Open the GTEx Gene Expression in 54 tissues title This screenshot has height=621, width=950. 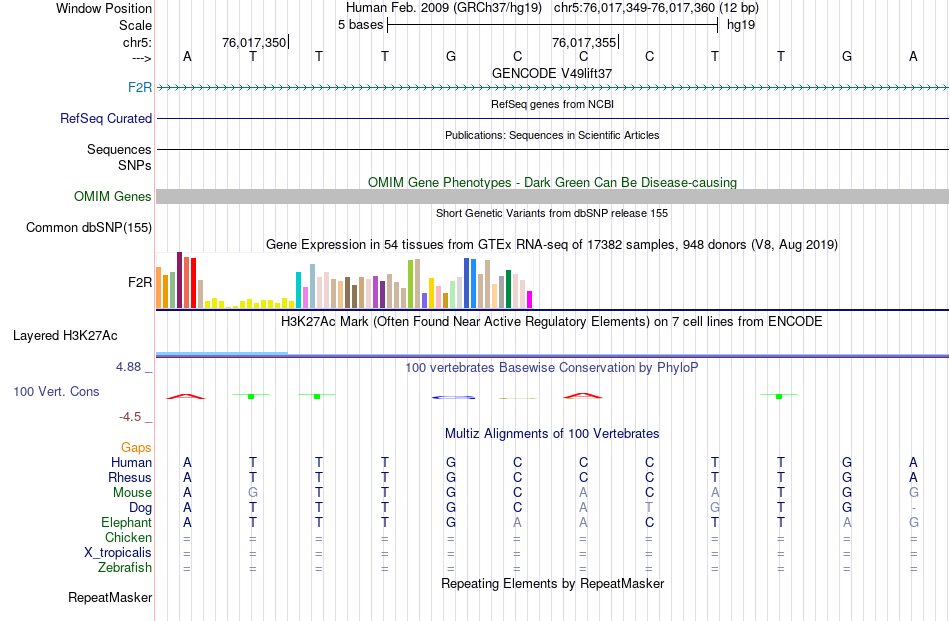(x=552, y=245)
